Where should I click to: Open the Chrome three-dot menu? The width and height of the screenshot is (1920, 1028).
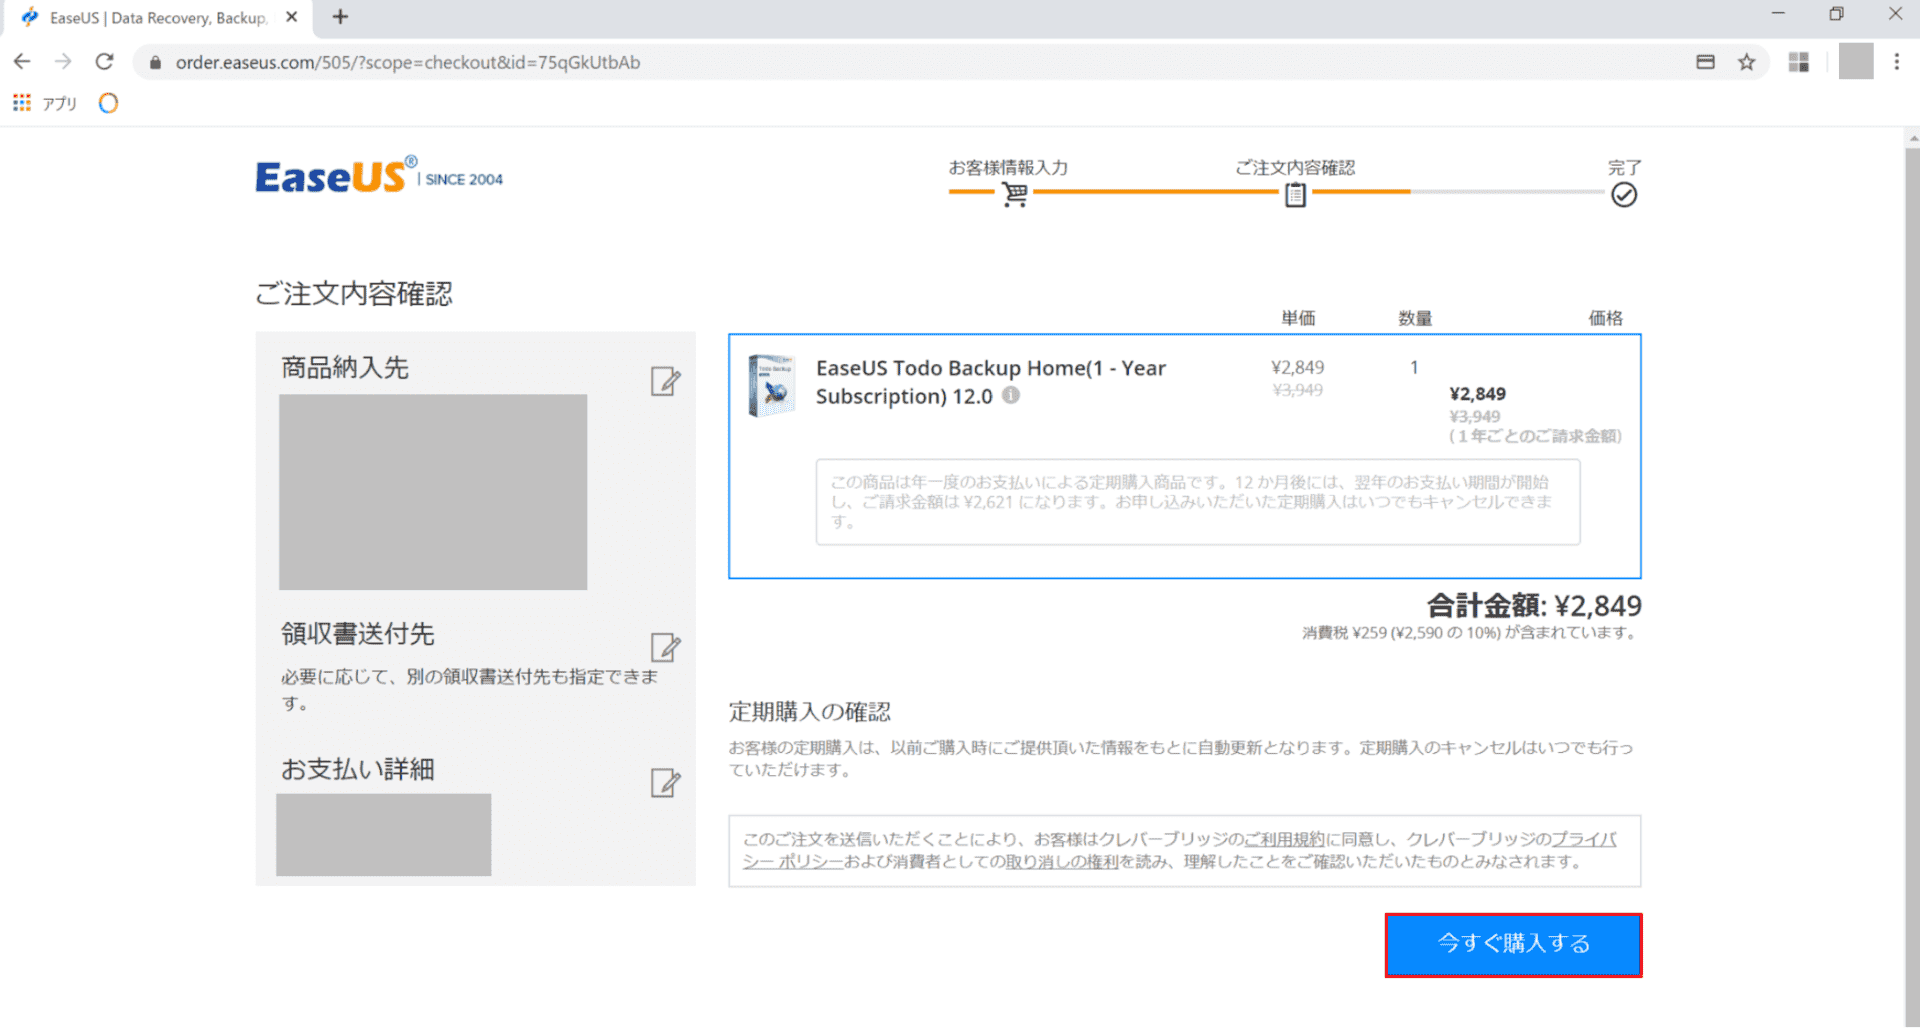click(x=1897, y=62)
